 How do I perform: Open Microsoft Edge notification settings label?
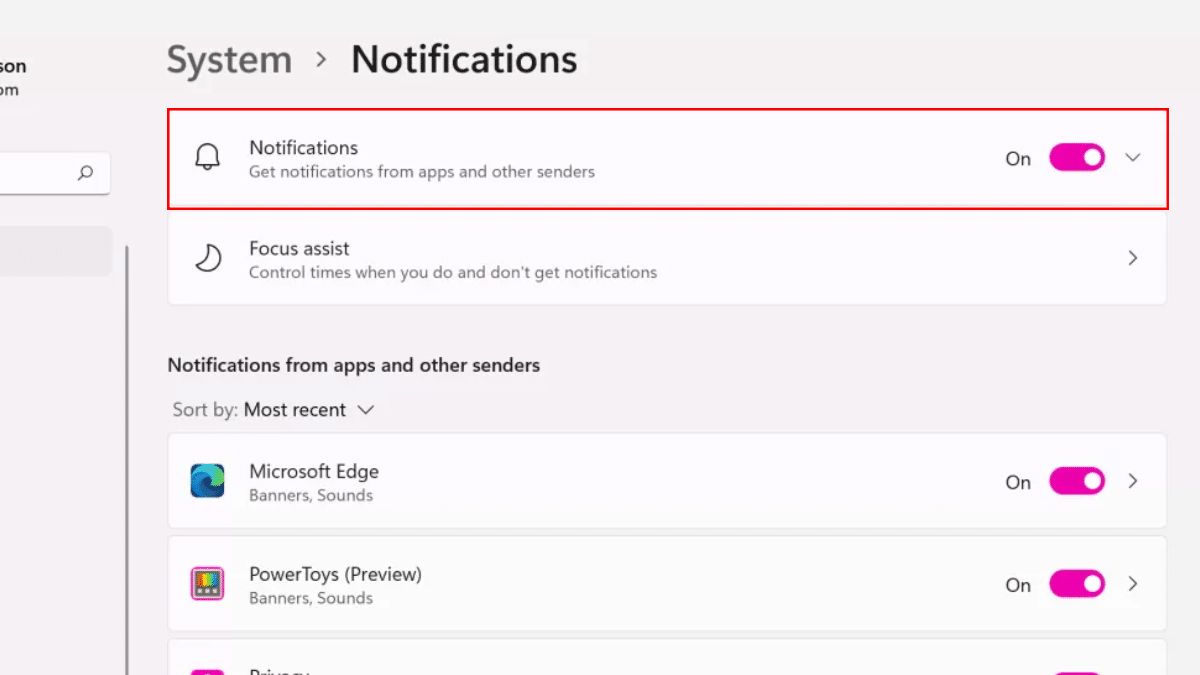(314, 471)
